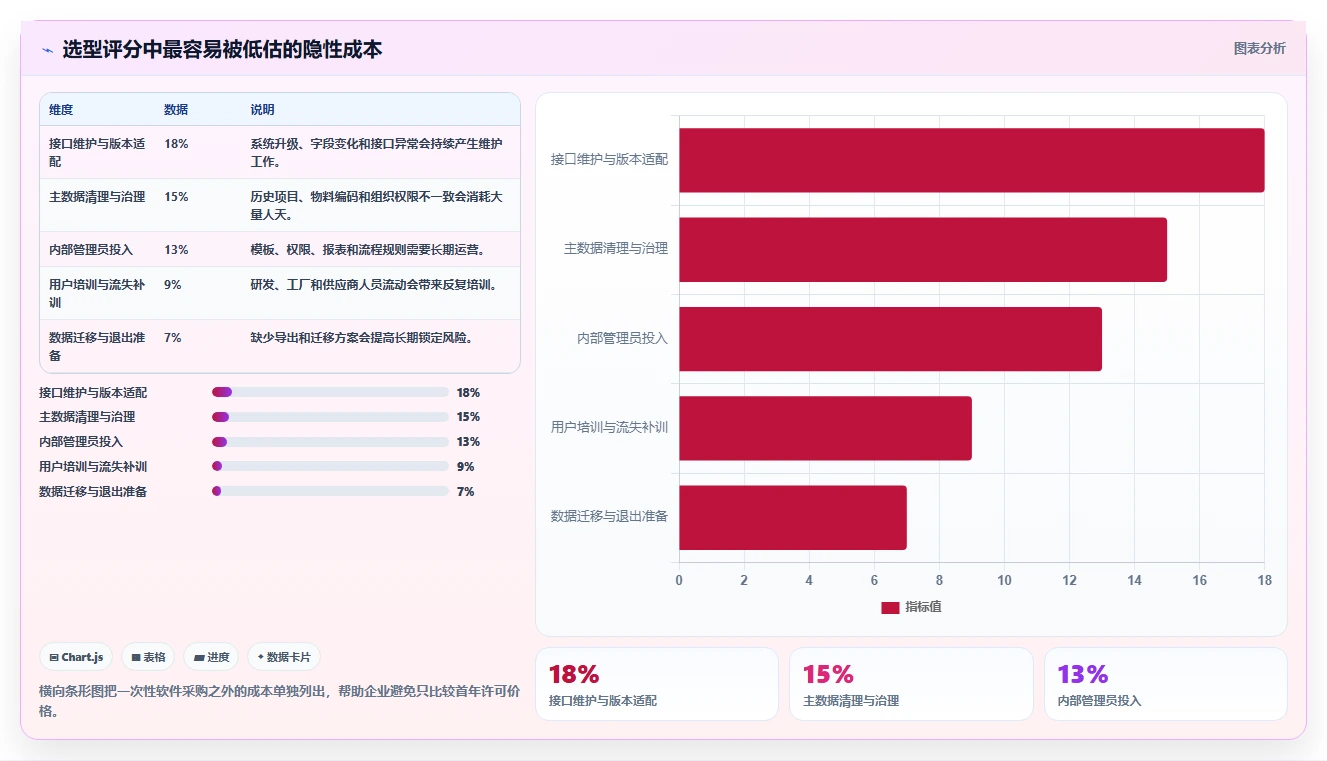
Task: Click the y-axis label 接口维护与版本适配
Action: [x=609, y=159]
